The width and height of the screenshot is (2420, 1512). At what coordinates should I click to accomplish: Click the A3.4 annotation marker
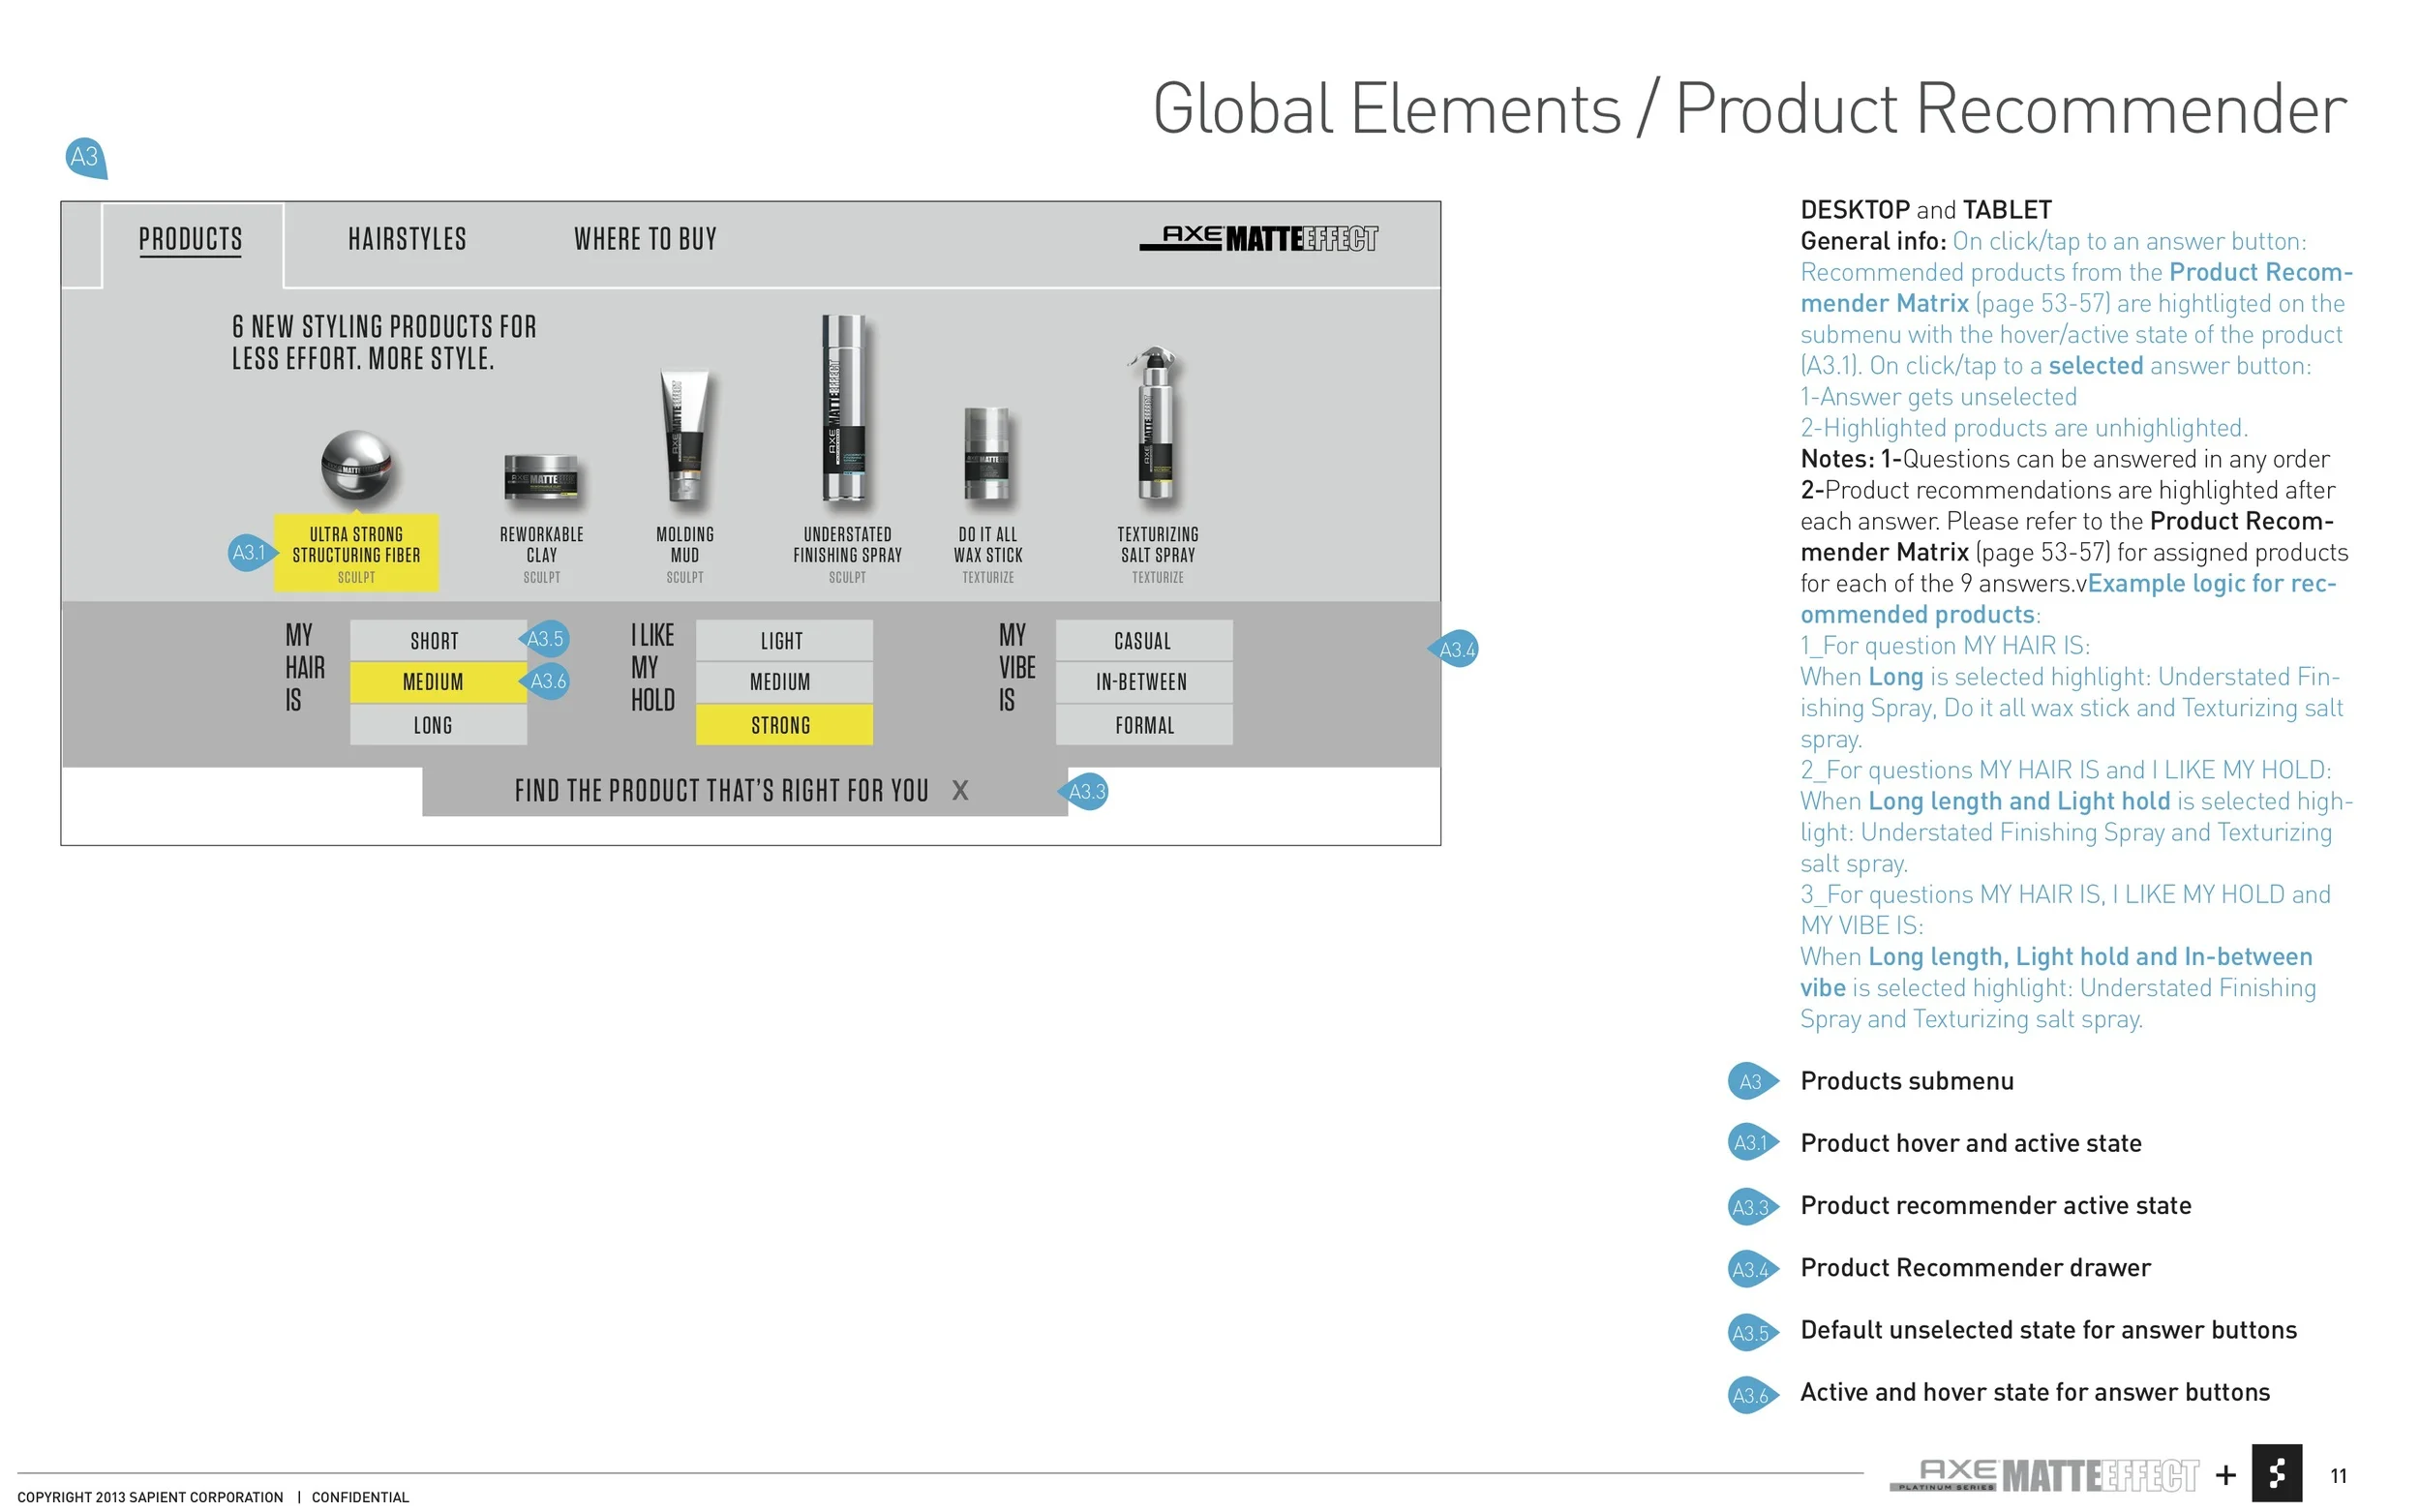tap(1456, 650)
